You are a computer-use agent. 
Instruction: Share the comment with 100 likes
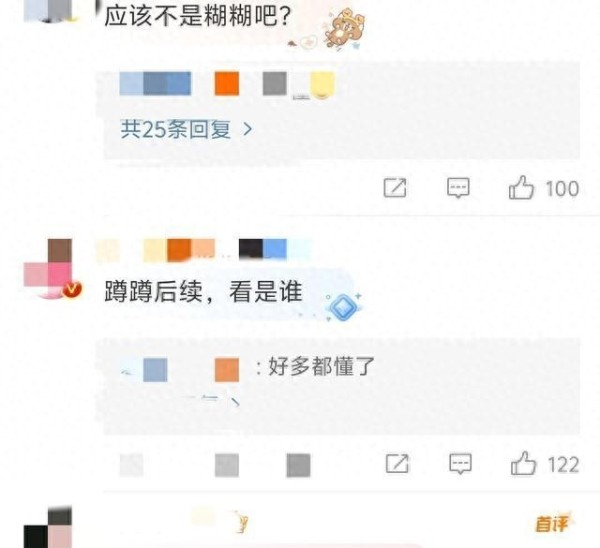[395, 188]
